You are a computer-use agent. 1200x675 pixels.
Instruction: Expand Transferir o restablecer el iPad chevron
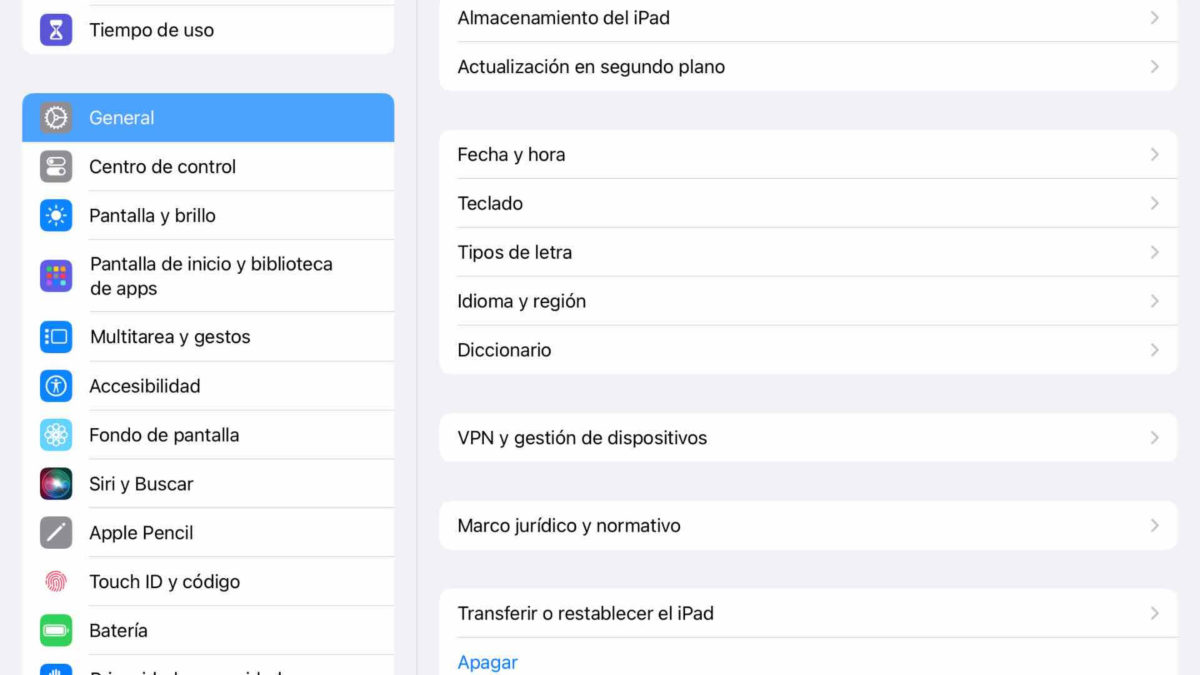pos(1154,613)
